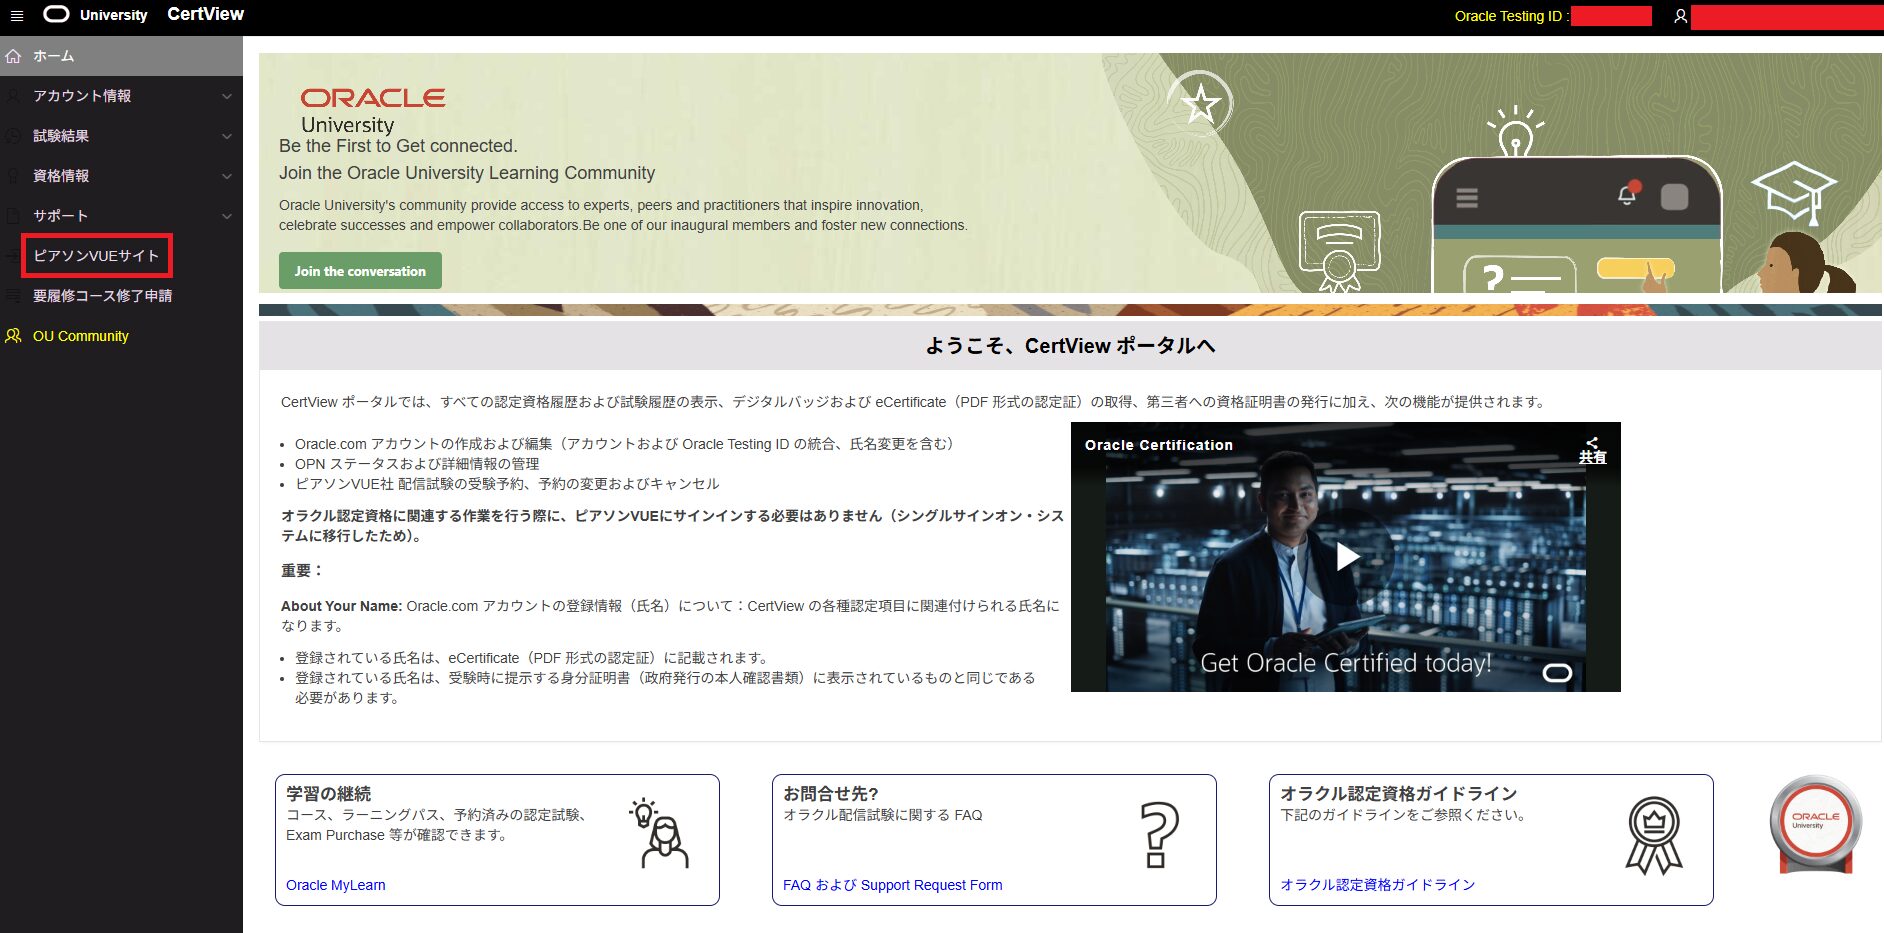Click the home icon in sidebar
The height and width of the screenshot is (933, 1884).
pos(13,56)
